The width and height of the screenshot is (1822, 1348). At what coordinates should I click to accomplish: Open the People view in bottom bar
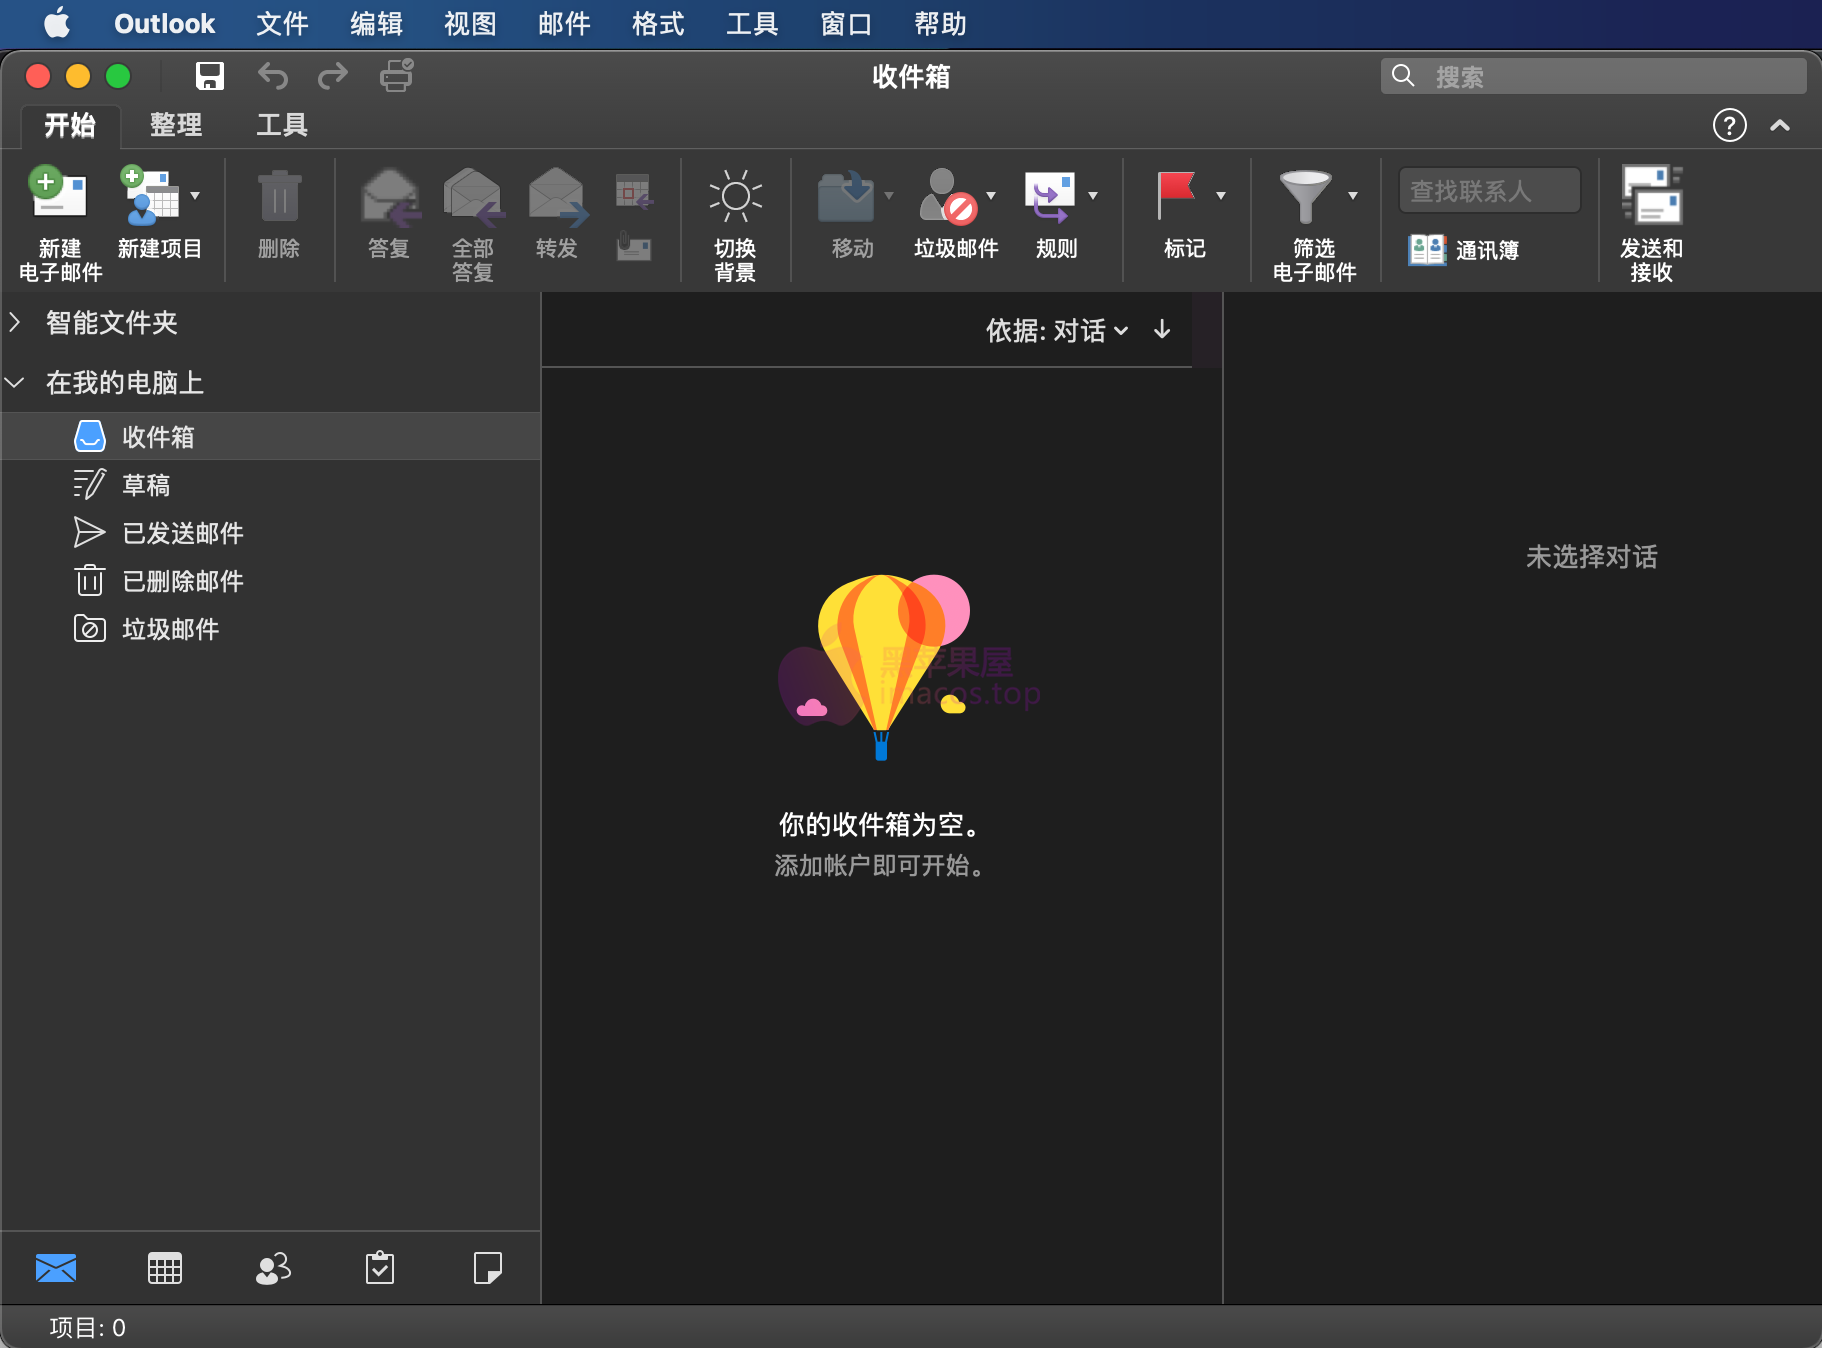click(273, 1268)
